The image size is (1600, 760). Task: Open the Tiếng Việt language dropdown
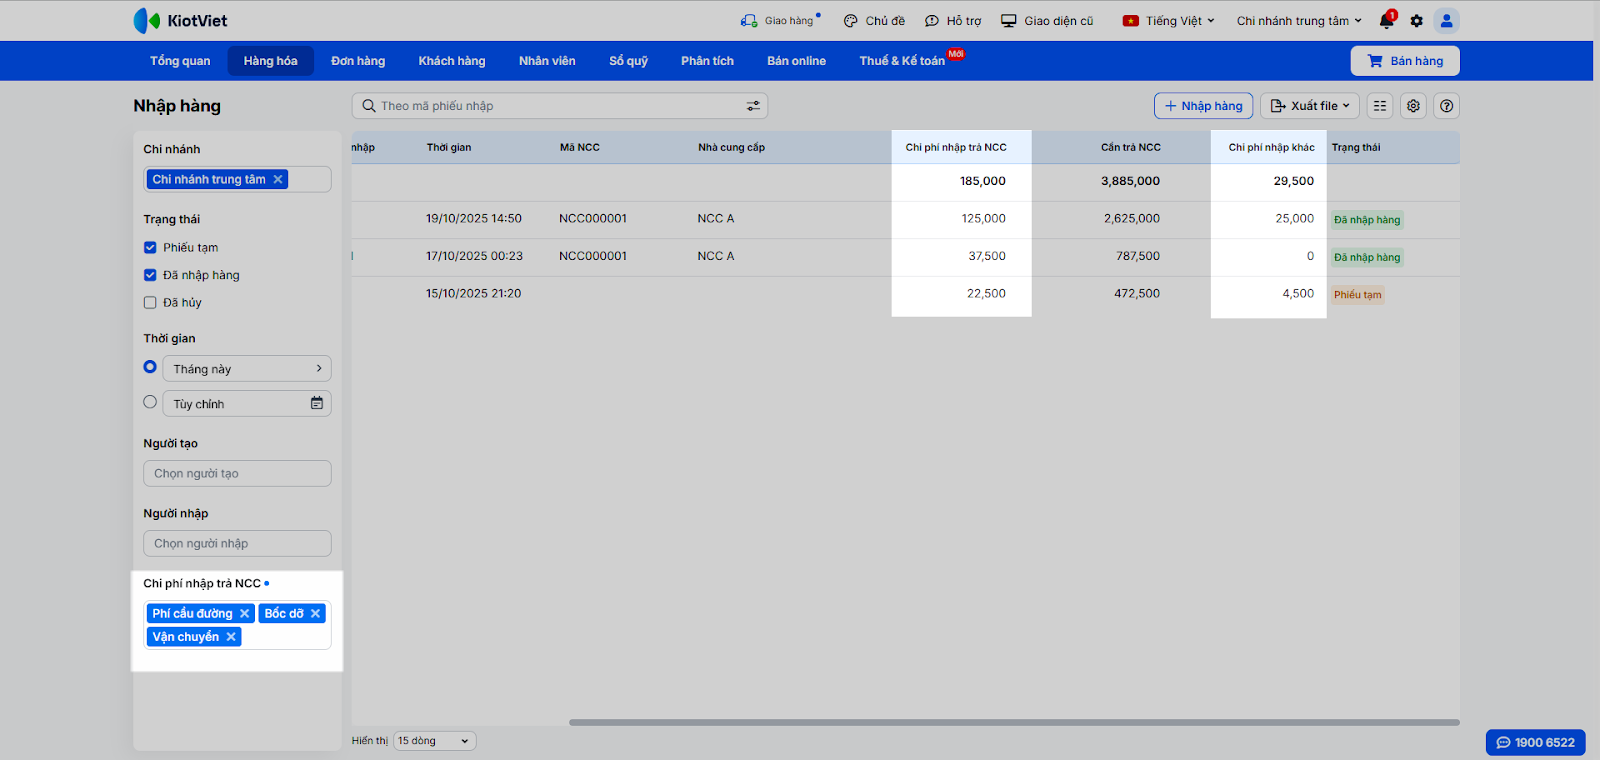(x=1169, y=21)
